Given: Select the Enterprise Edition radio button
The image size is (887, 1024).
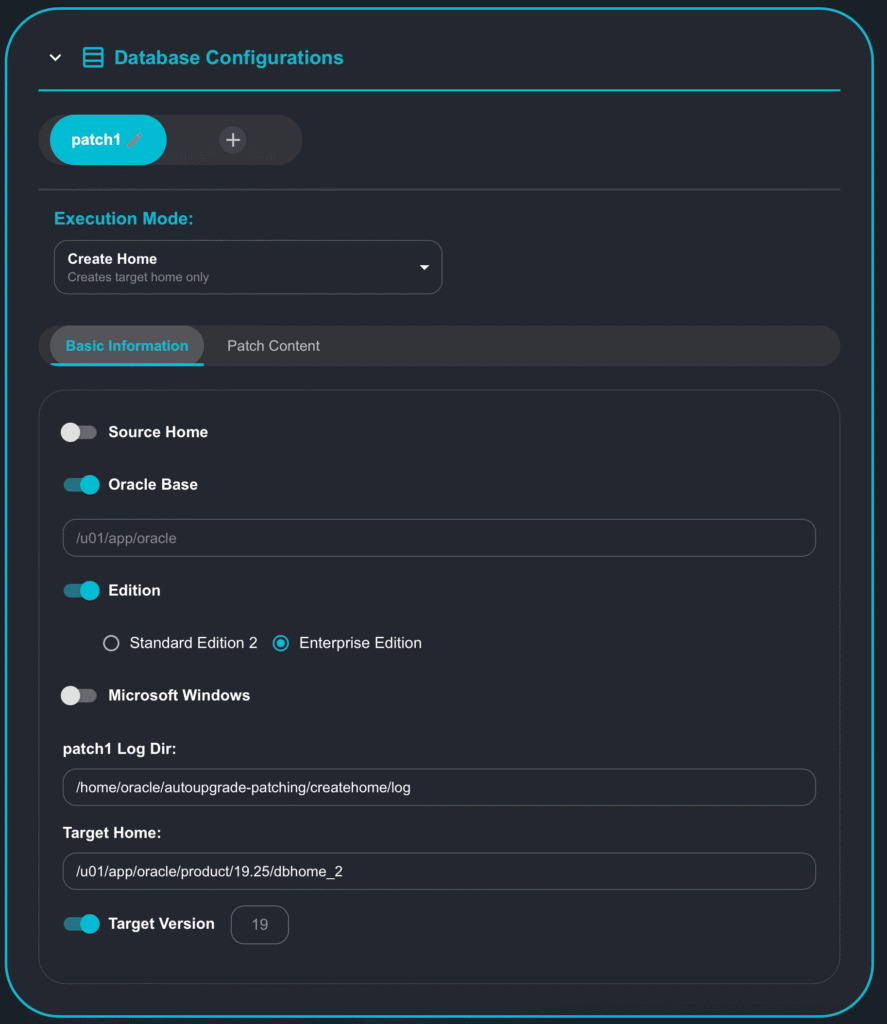Looking at the screenshot, I should (281, 643).
